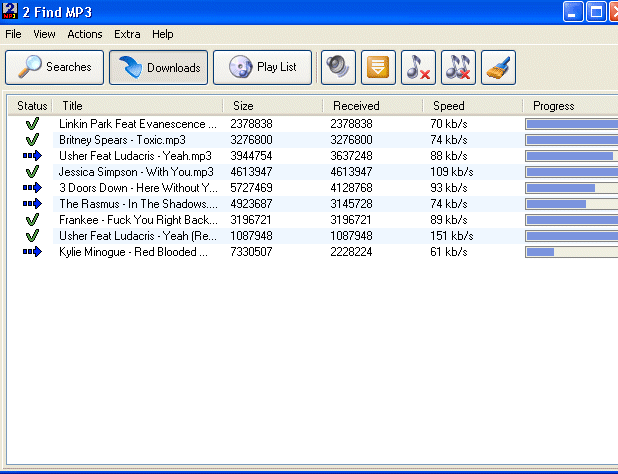The width and height of the screenshot is (618, 474).
Task: Select Usher Feat Ludacris - Yeah (Re...
Action: [x=138, y=236]
